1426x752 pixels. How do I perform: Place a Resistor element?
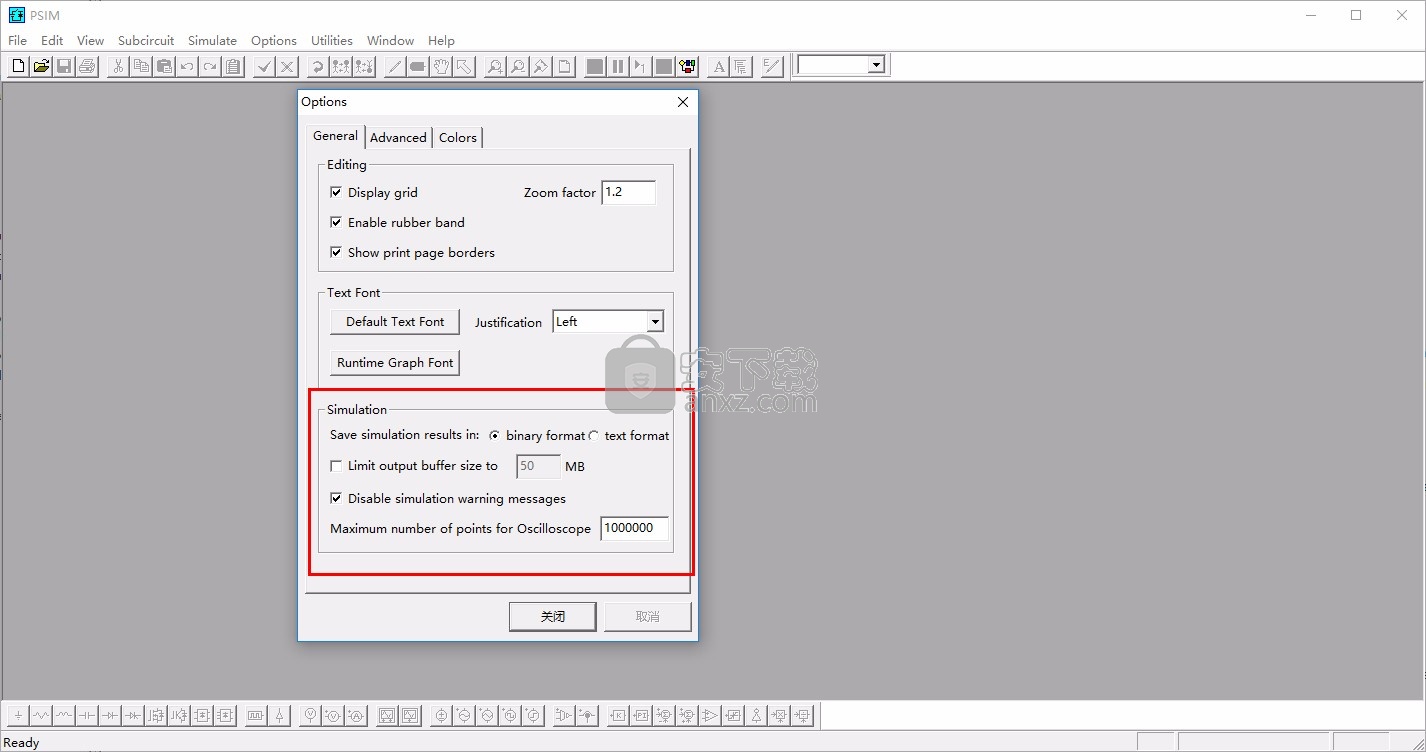pos(41,715)
